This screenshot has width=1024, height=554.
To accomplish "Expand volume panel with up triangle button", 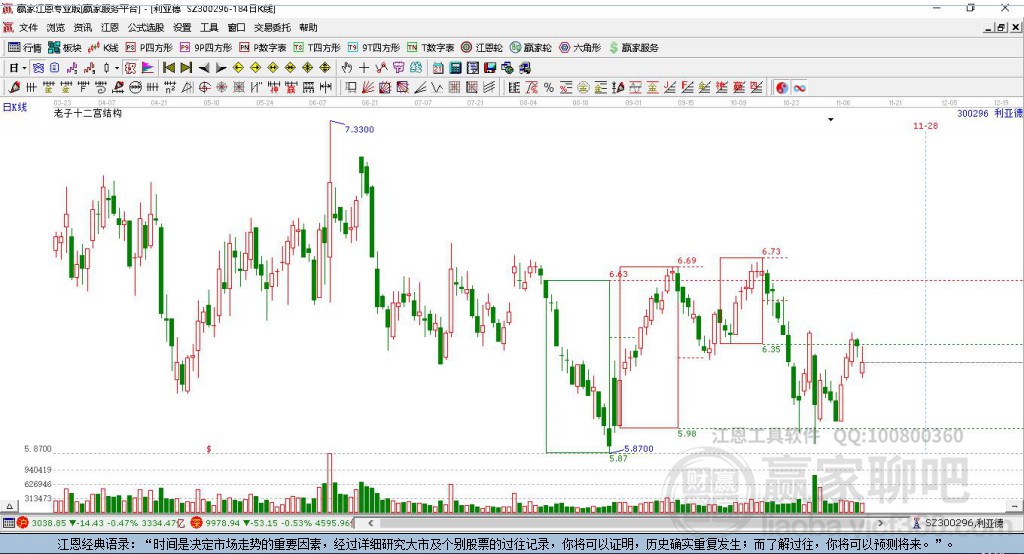I will (x=9, y=506).
